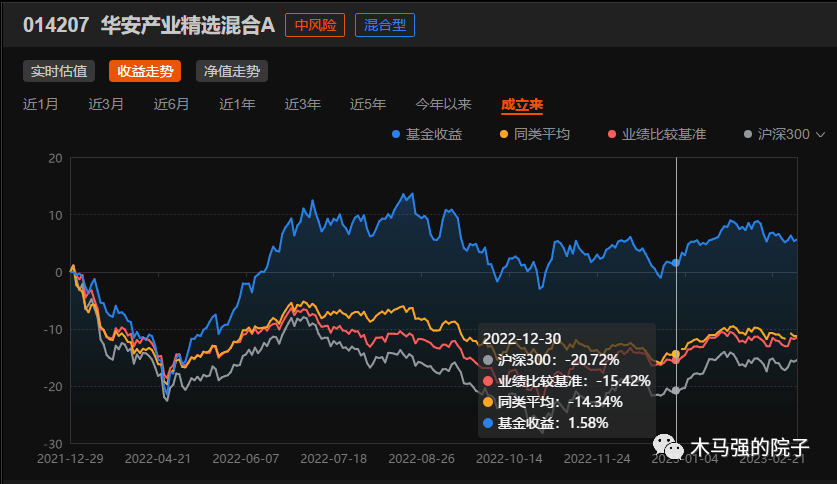Click the 混合型 fund type tag
The image size is (837, 484).
pyautogui.click(x=385, y=25)
